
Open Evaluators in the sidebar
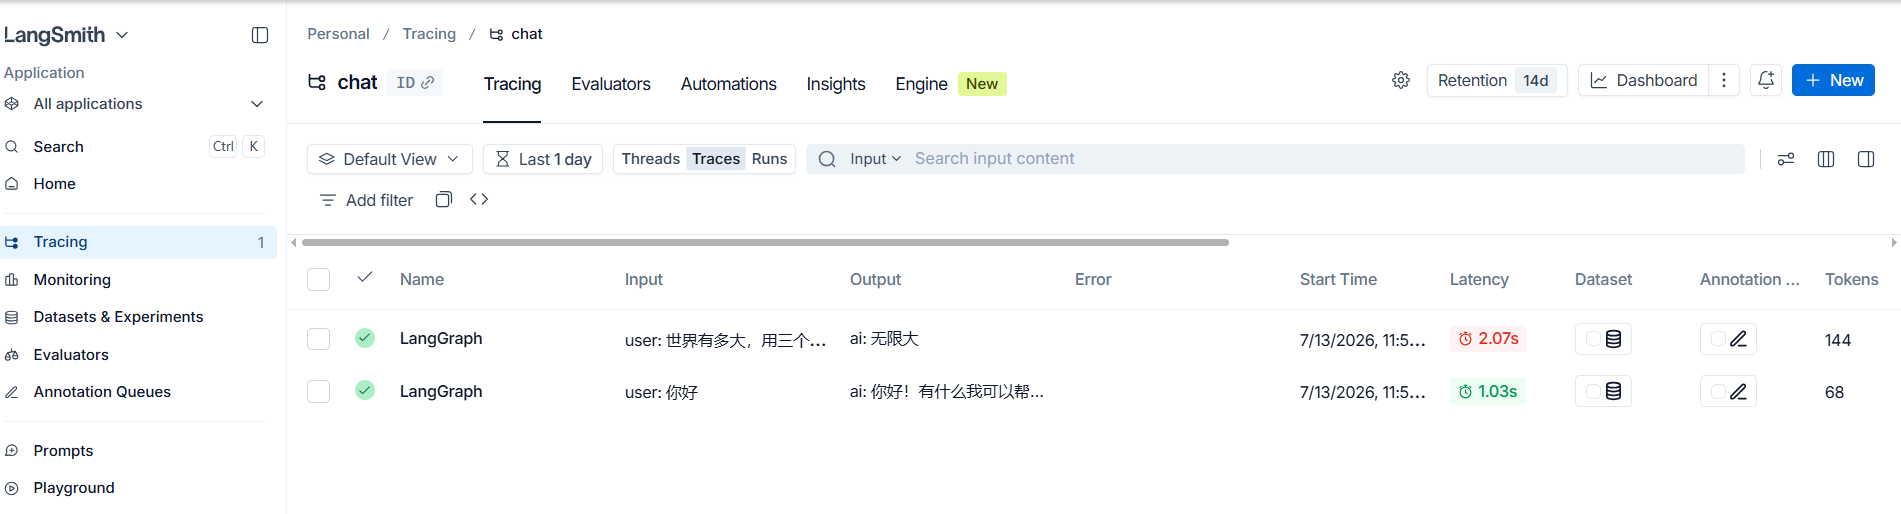138,355
